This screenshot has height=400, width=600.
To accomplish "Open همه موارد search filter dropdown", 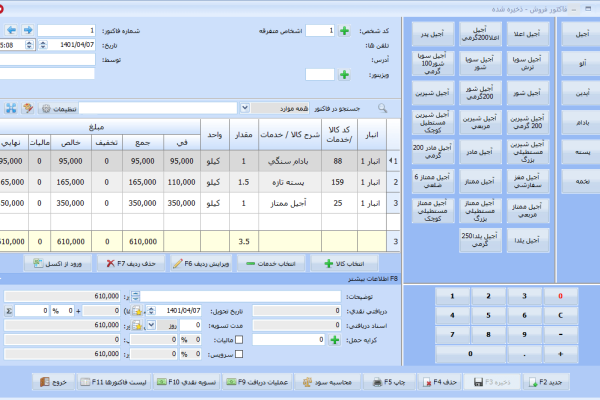I will tap(245, 108).
